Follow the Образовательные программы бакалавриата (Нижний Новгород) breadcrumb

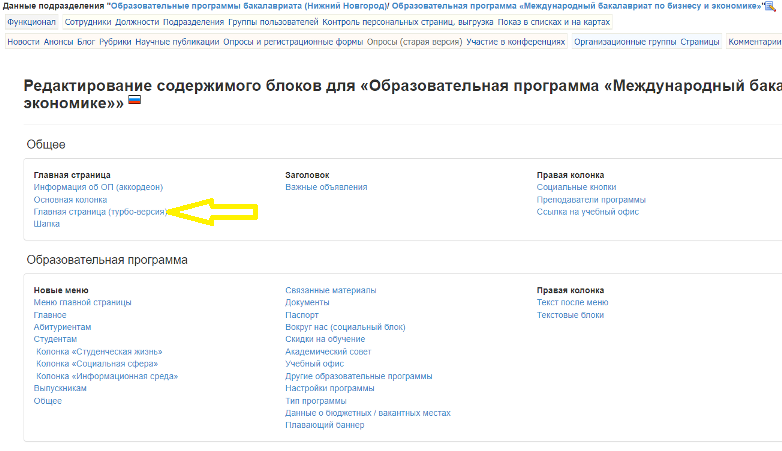[x=249, y=6]
